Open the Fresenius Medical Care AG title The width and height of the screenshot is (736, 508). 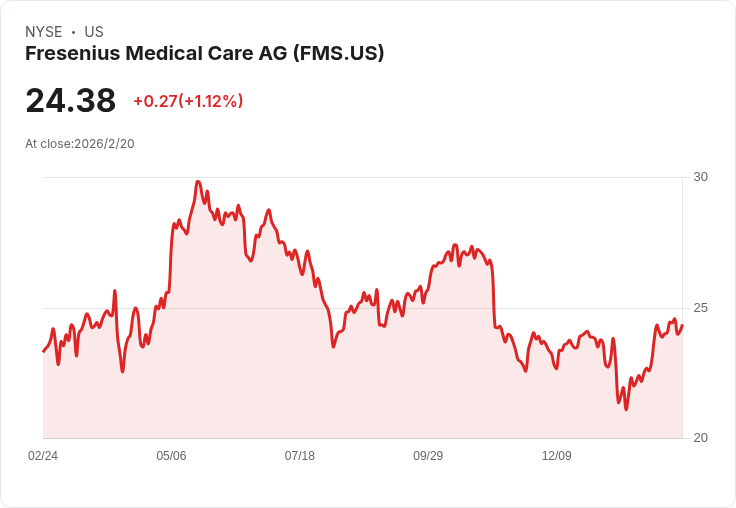click(204, 53)
